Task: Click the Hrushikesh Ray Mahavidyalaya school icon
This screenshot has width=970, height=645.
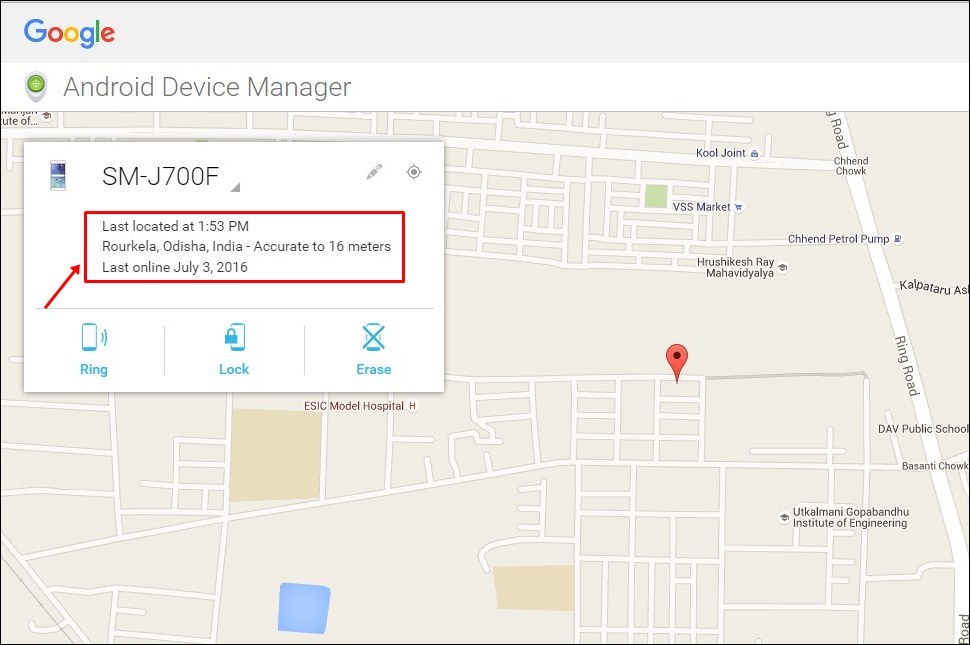Action: 783,268
